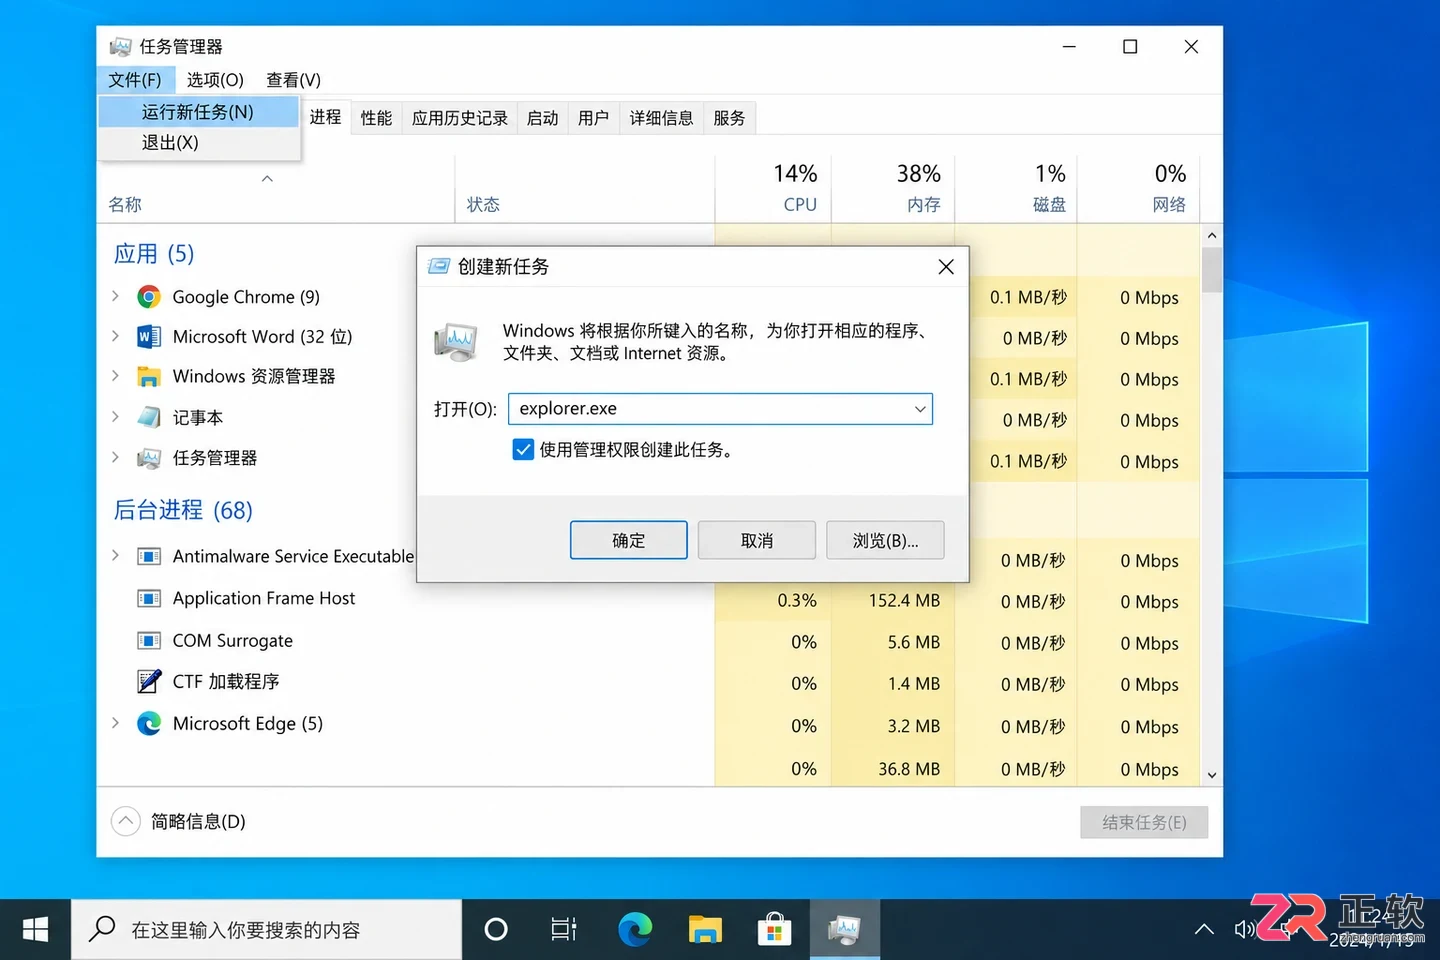Sort by the 内存 column header
This screenshot has height=960, width=1440.
pyautogui.click(x=893, y=188)
